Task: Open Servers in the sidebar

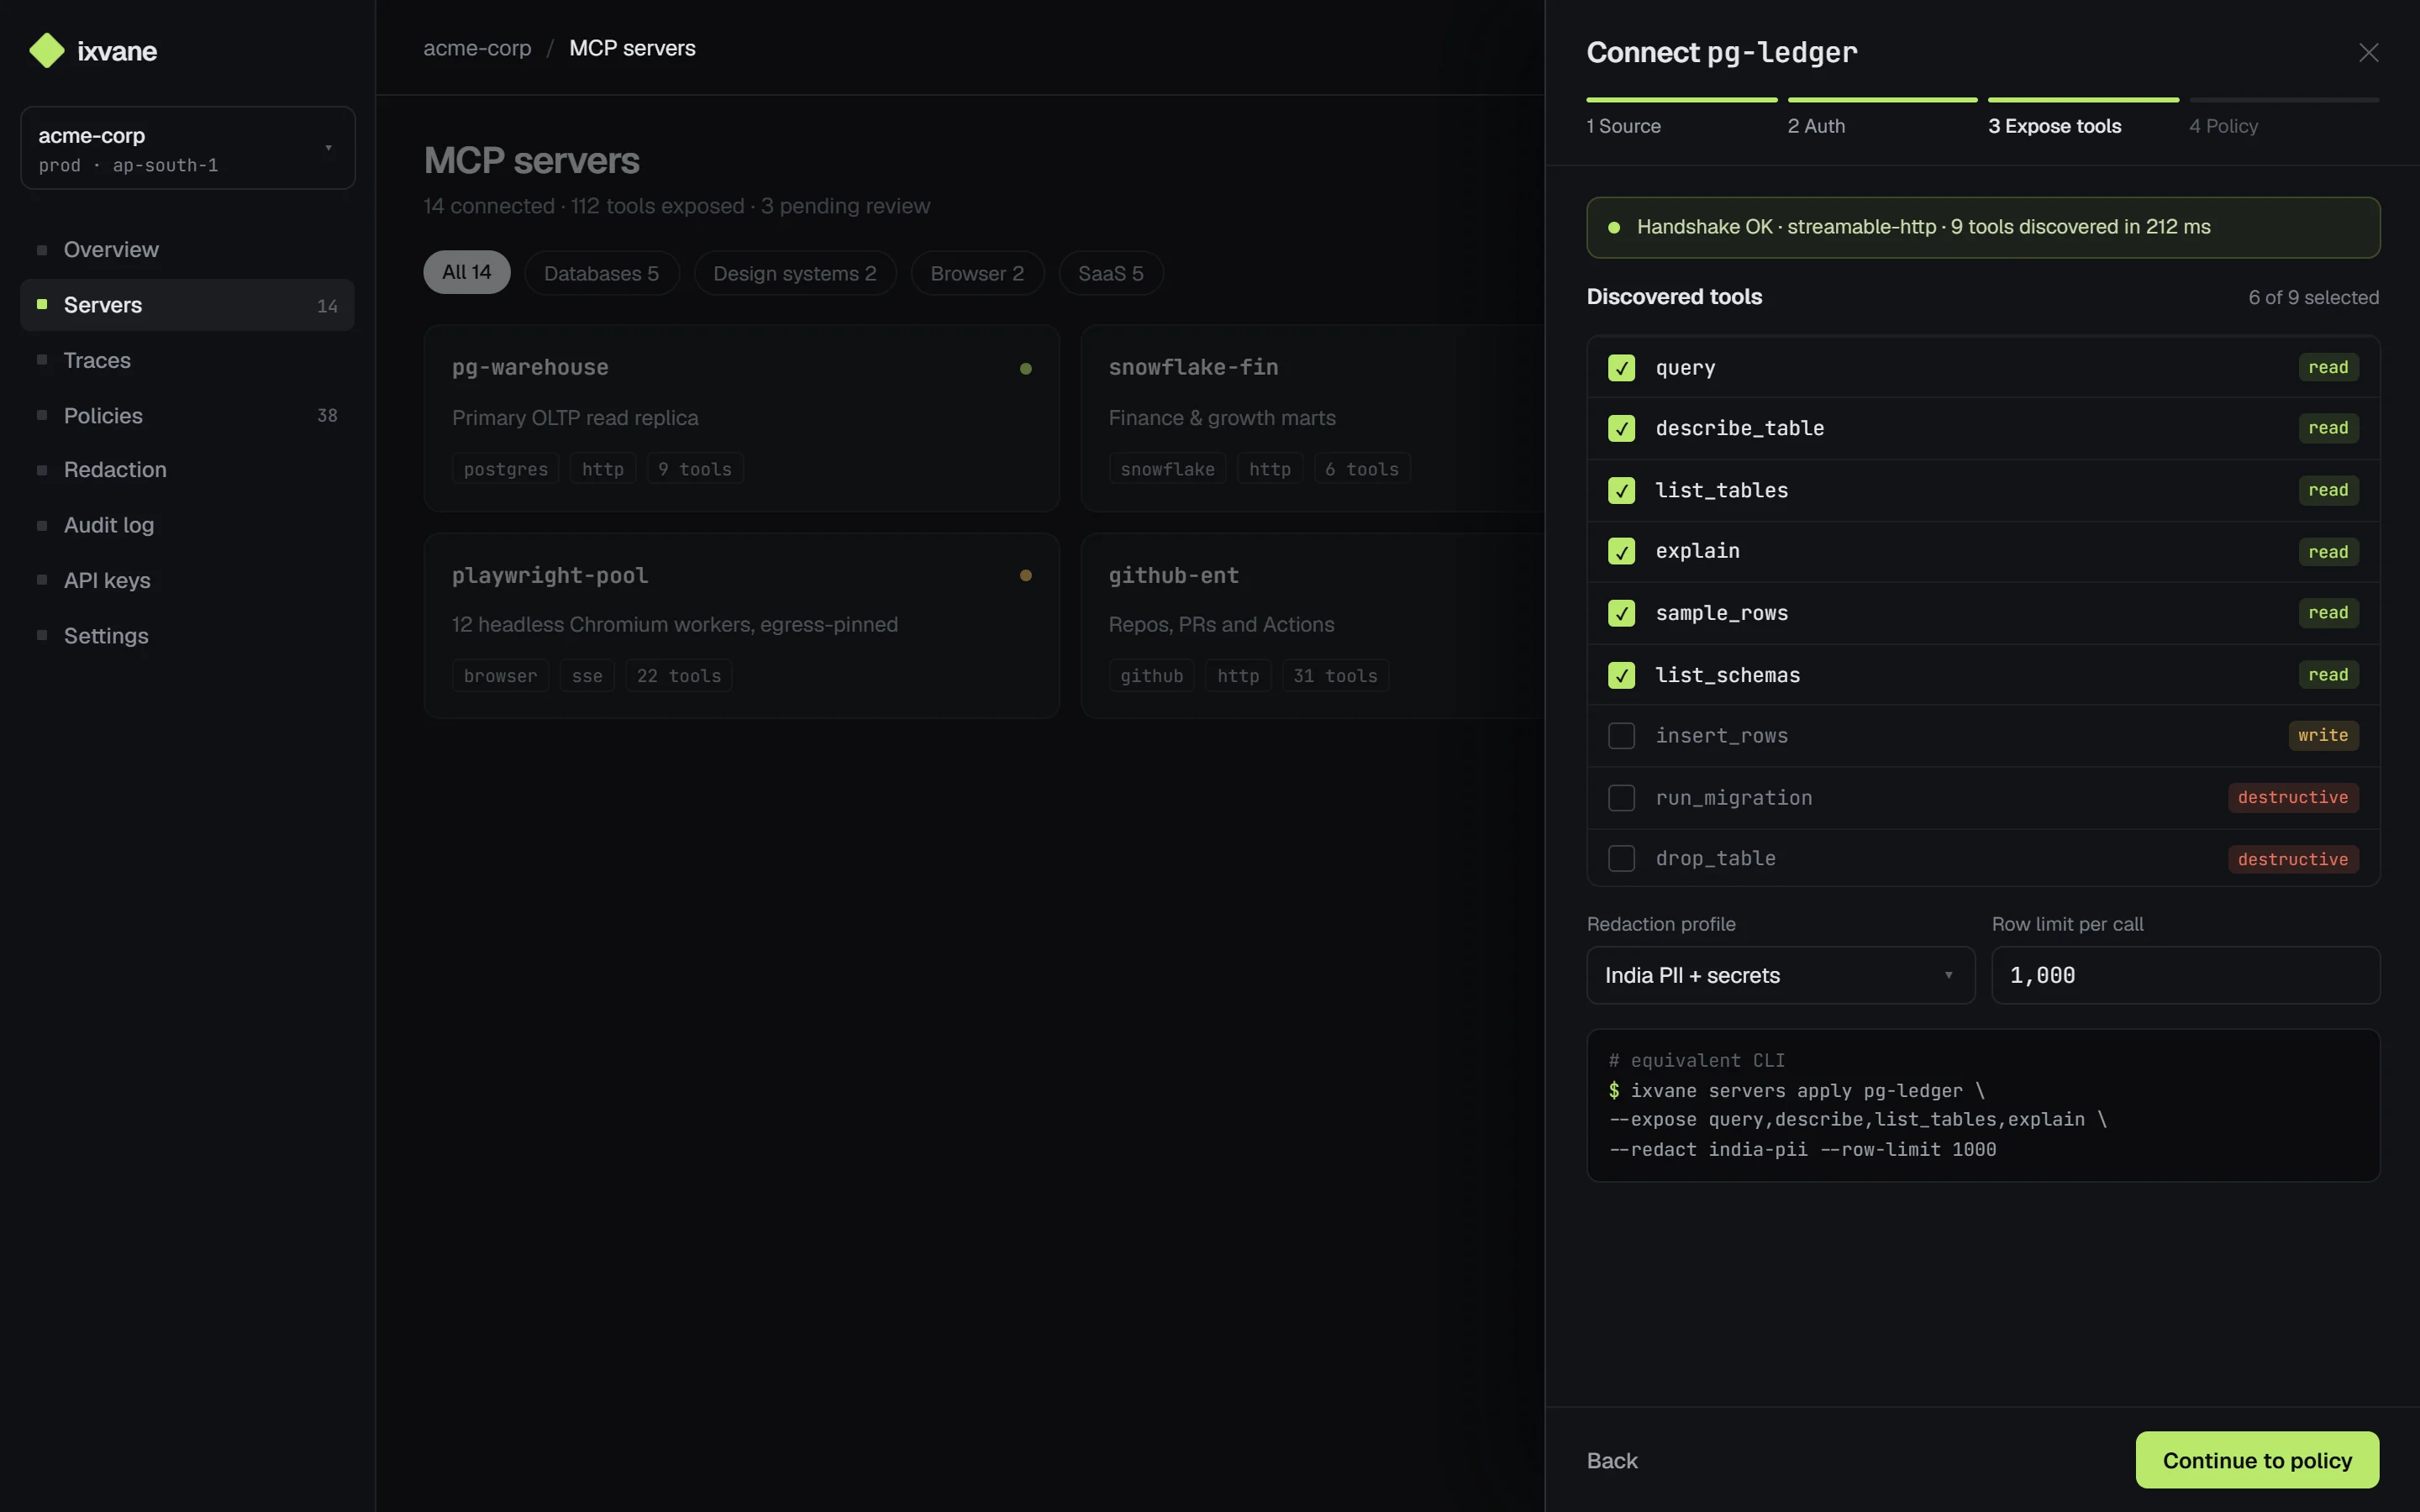Action: pyautogui.click(x=188, y=305)
